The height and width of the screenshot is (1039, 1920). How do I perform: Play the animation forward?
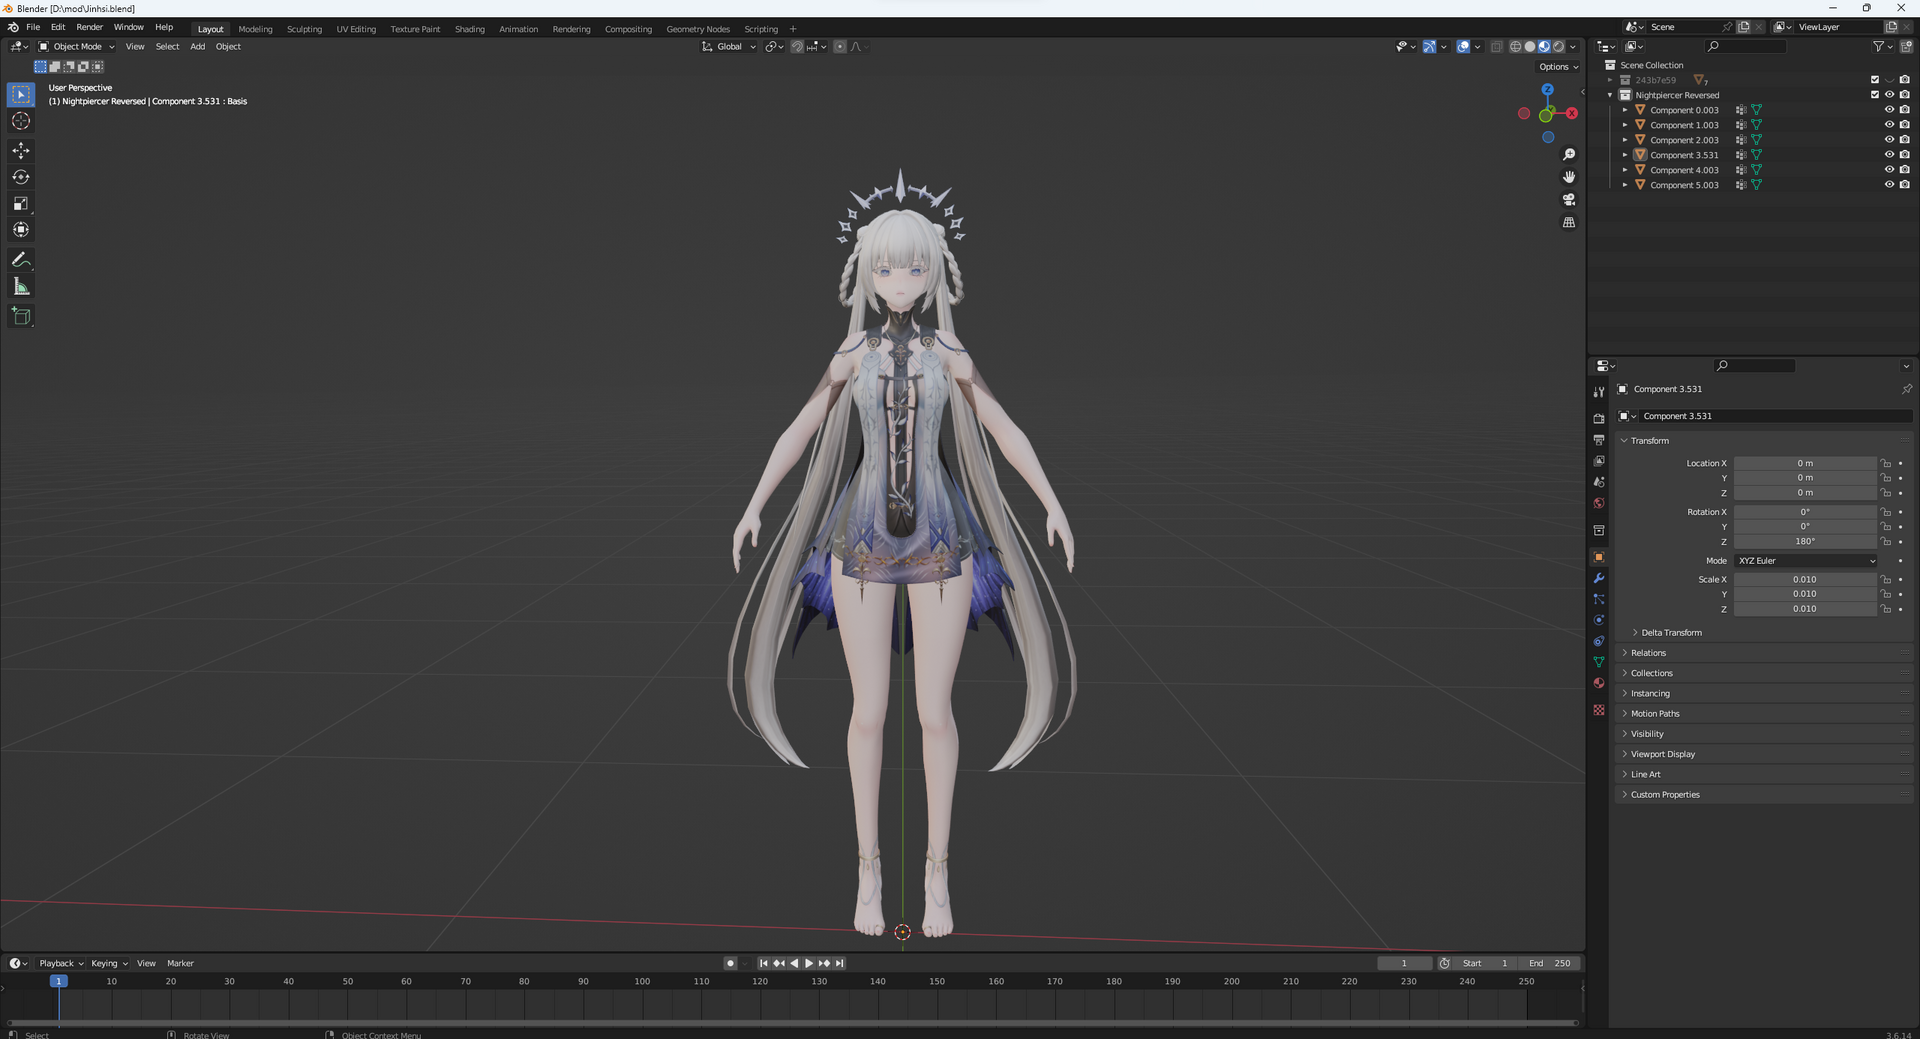click(809, 964)
